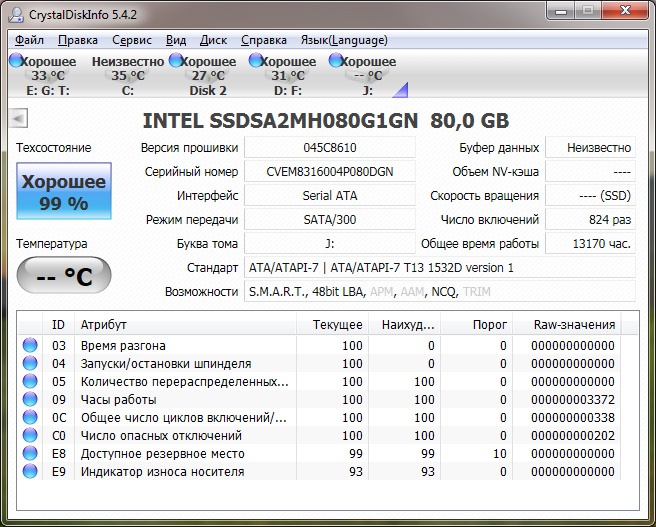
Task: Select the Время разгона attribute row
Action: (x=320, y=345)
